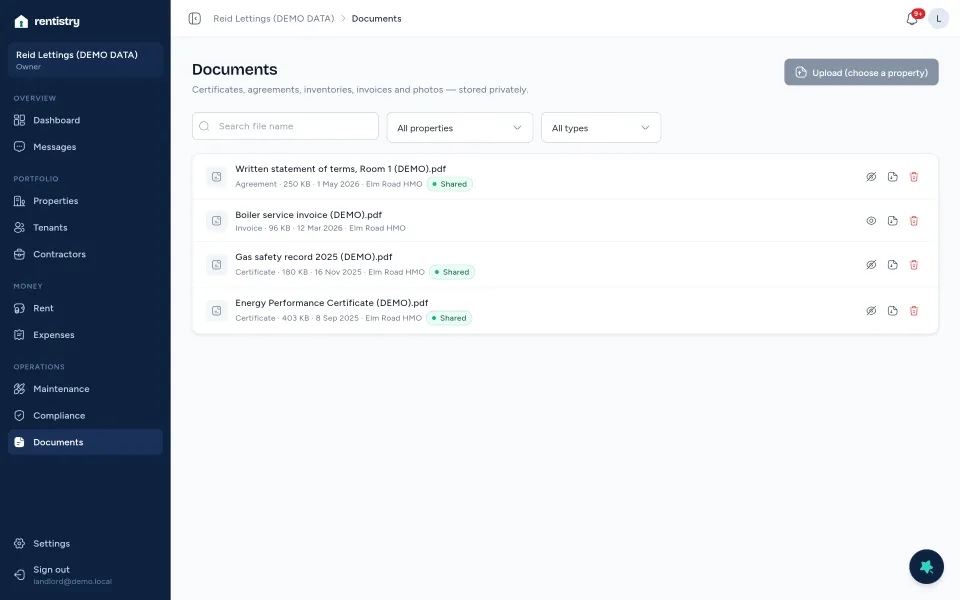Open the All types dropdown

tap(601, 128)
